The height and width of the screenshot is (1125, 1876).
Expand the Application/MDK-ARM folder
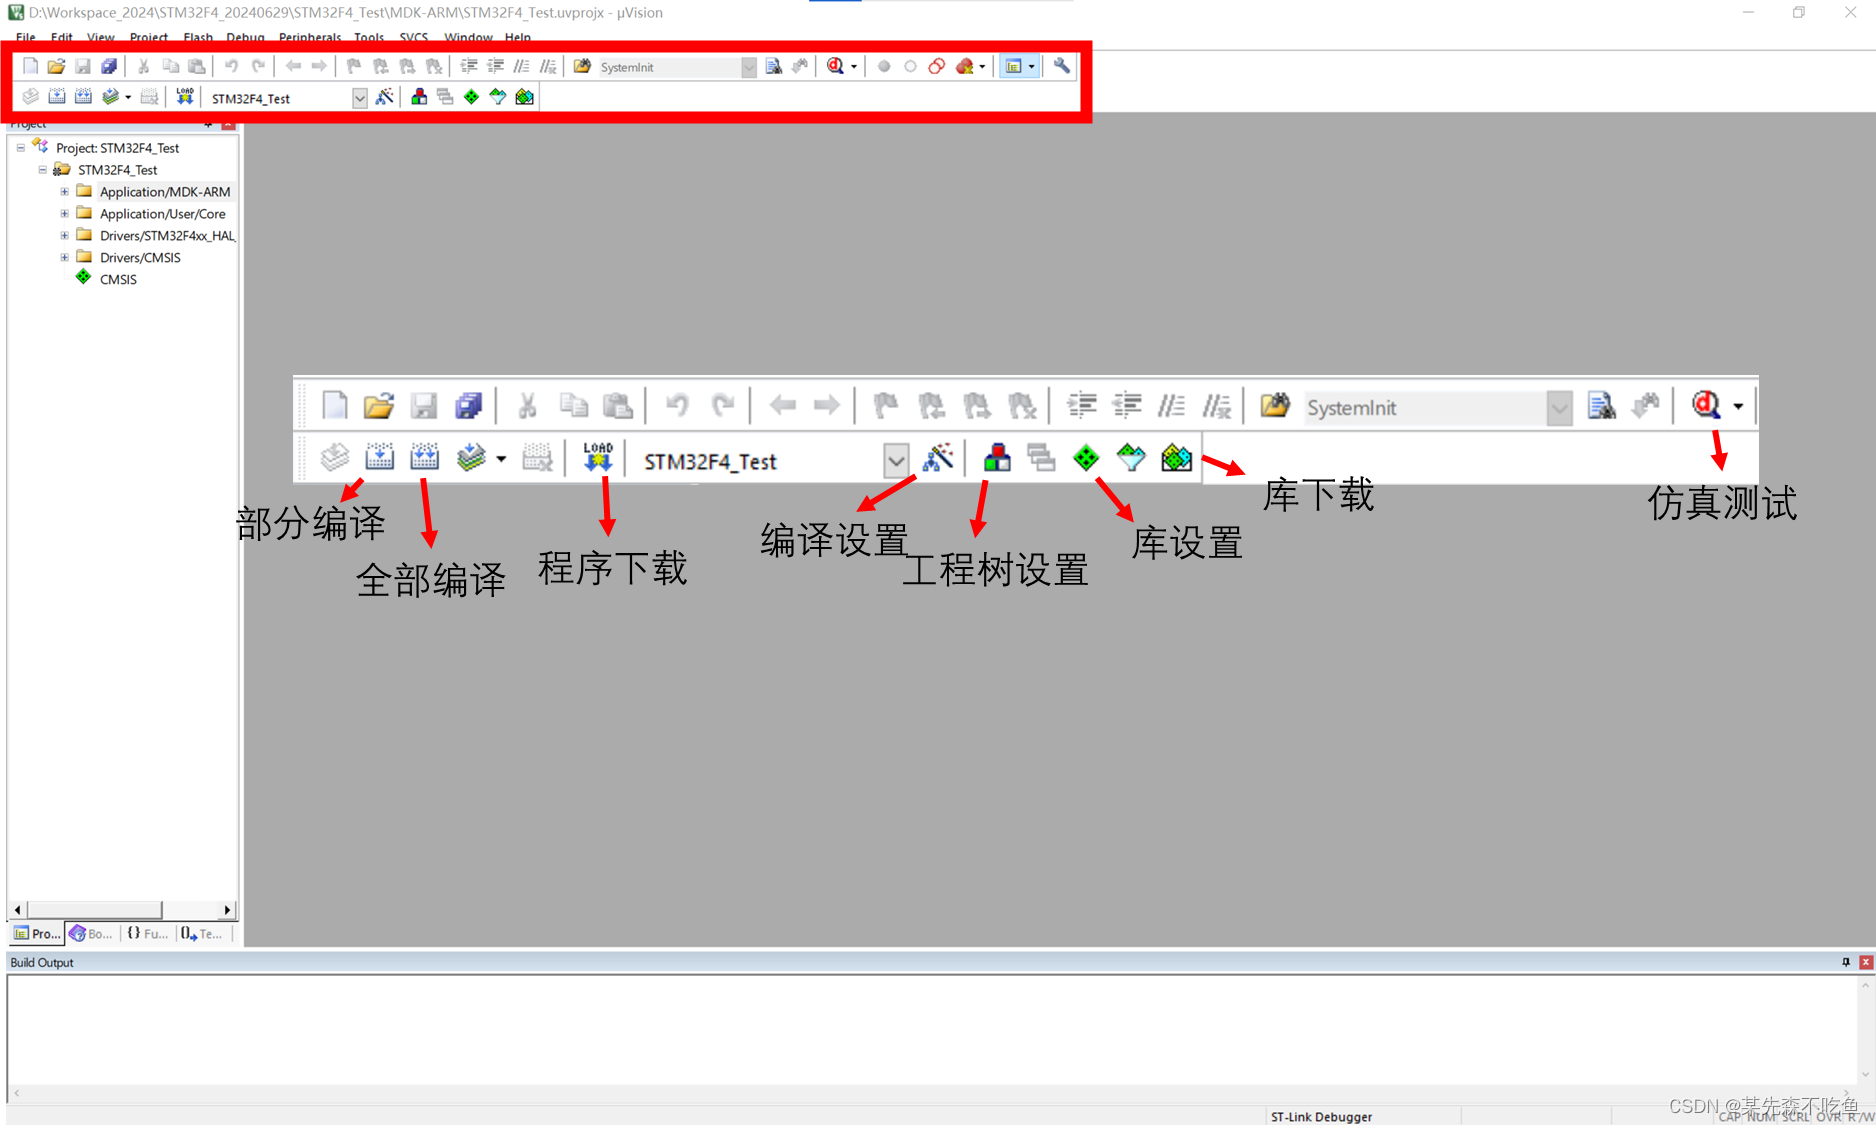point(64,191)
